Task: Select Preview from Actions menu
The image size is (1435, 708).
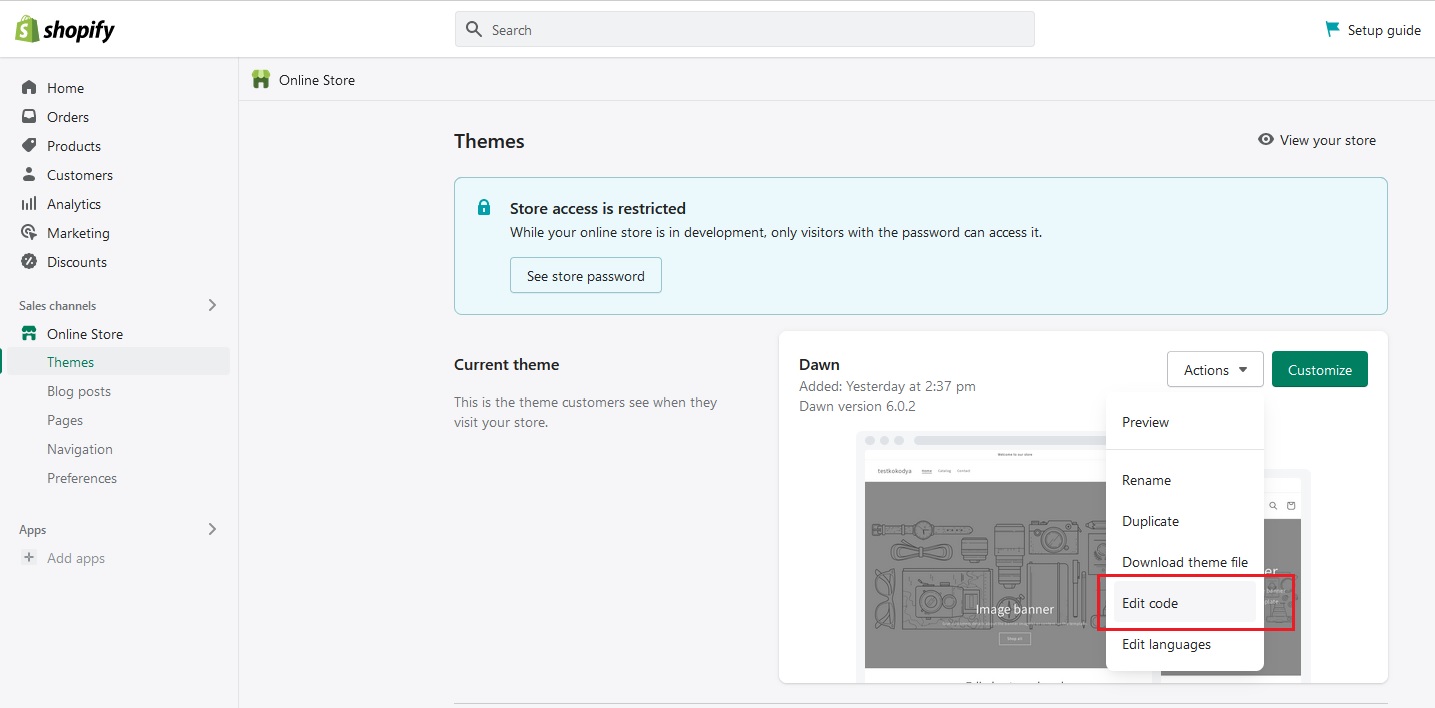Action: point(1185,422)
